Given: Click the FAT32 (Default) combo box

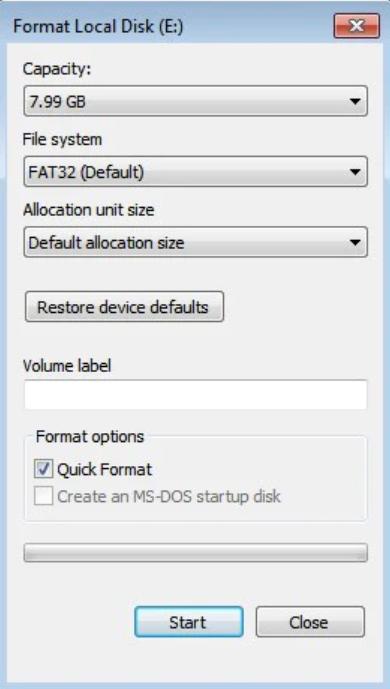Looking at the screenshot, I should point(195,172).
